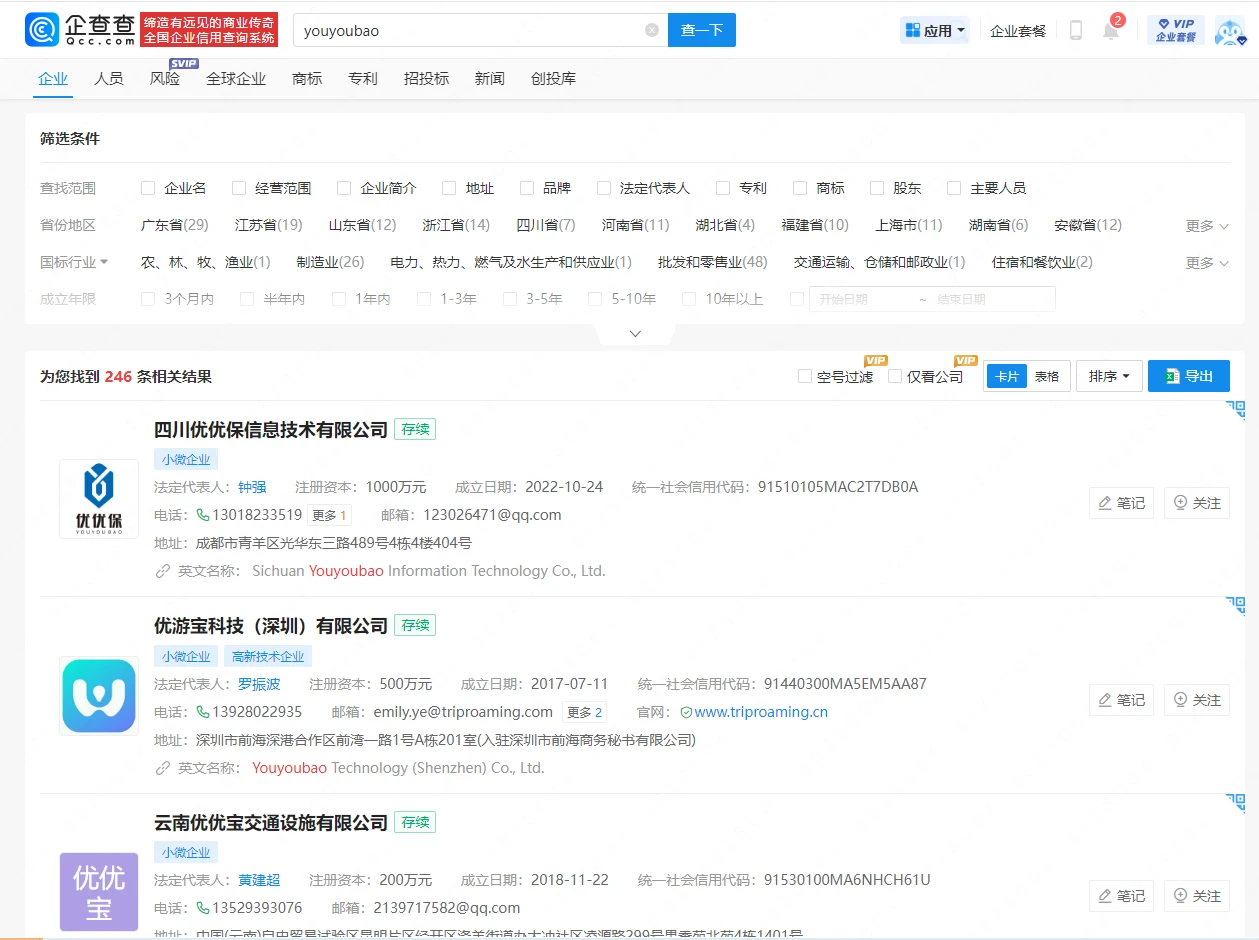
Task: Open the notification bell icon
Action: (1111, 30)
